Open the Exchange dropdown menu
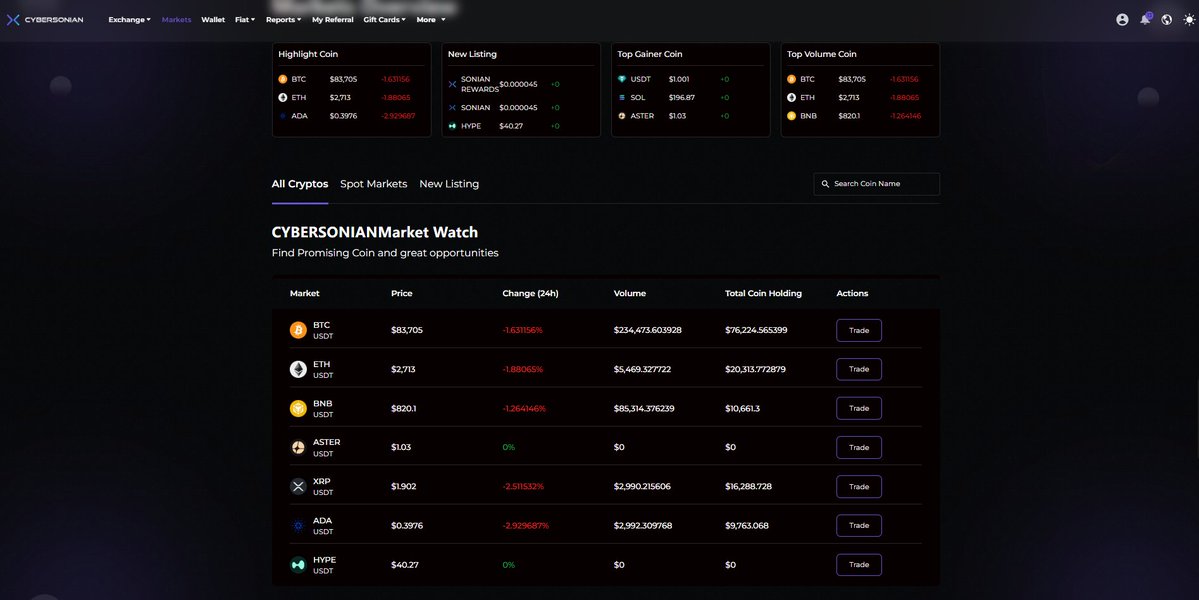The height and width of the screenshot is (600, 1199). pyautogui.click(x=127, y=18)
